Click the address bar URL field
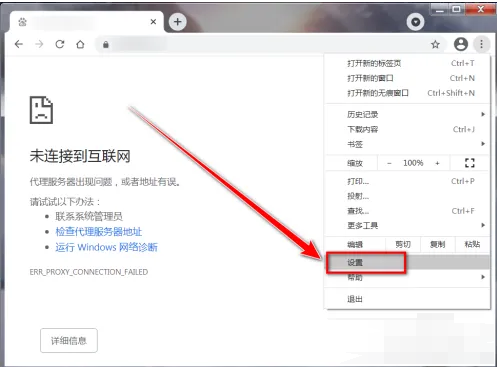Screen dimensions: 497x367 tap(270, 44)
